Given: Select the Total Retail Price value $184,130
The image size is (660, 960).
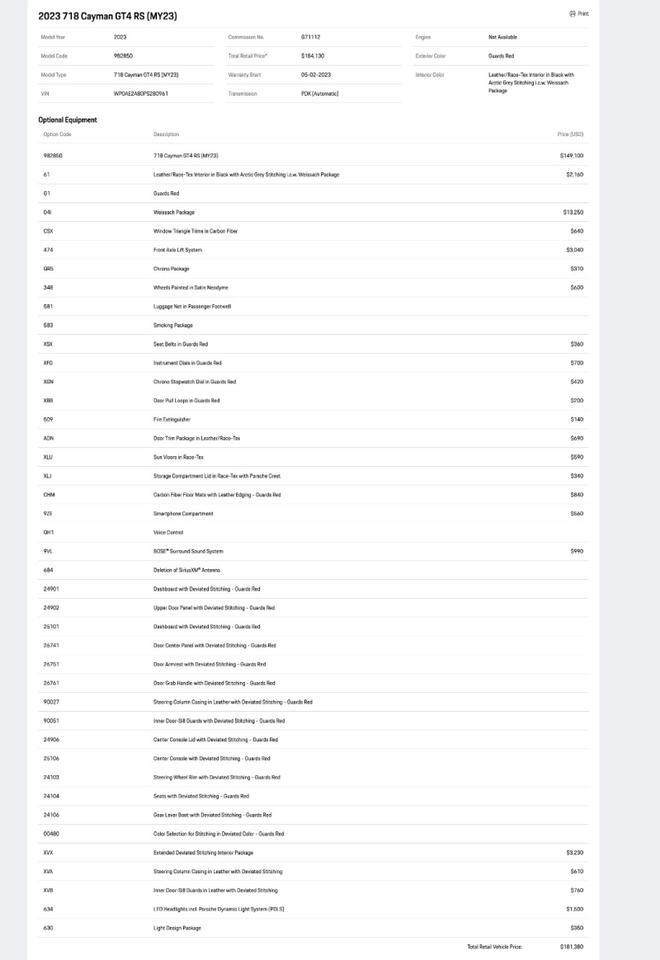Looking at the screenshot, I should click(312, 56).
